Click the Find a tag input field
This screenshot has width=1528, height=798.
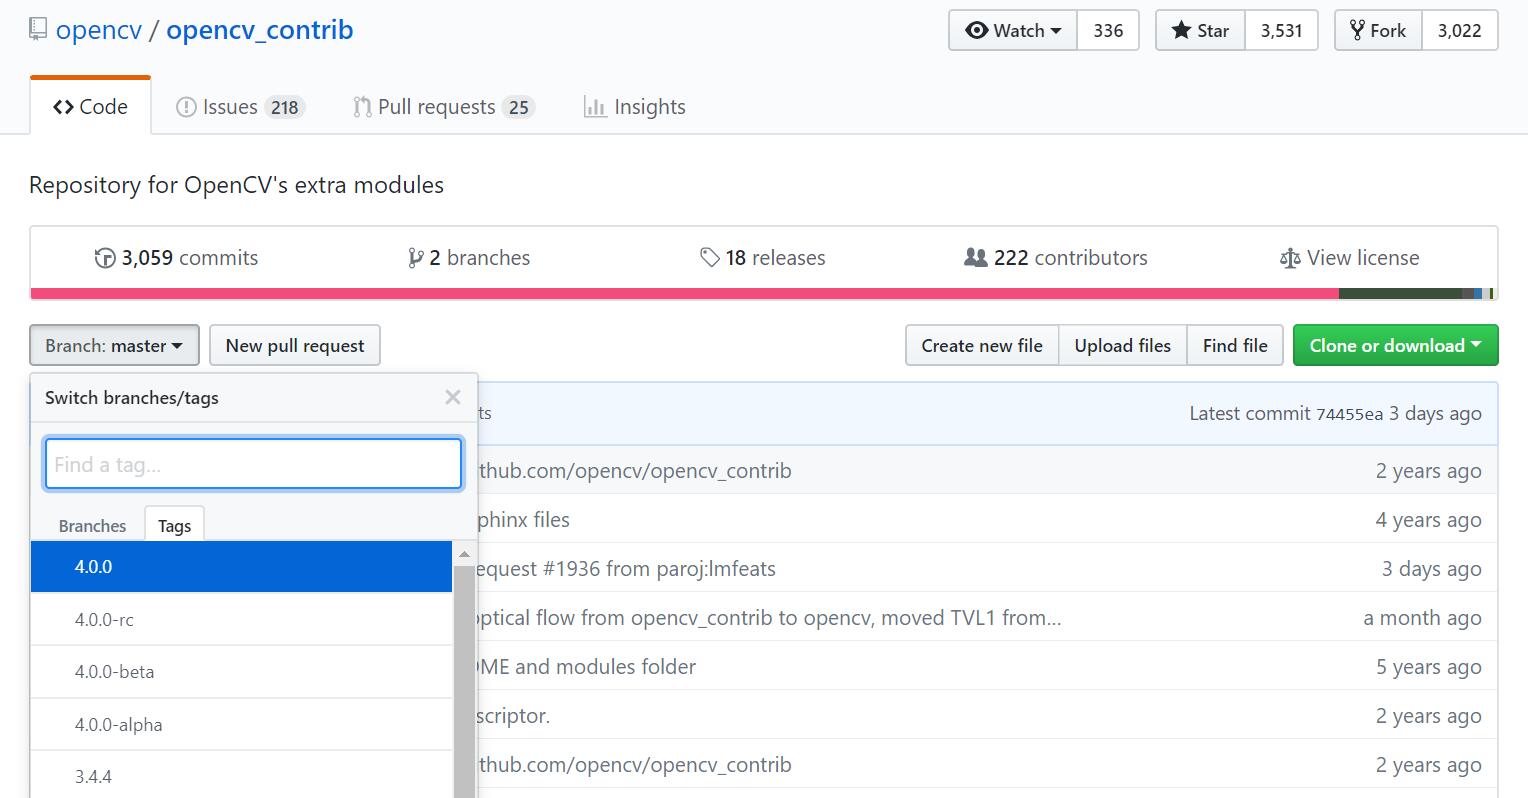253,464
